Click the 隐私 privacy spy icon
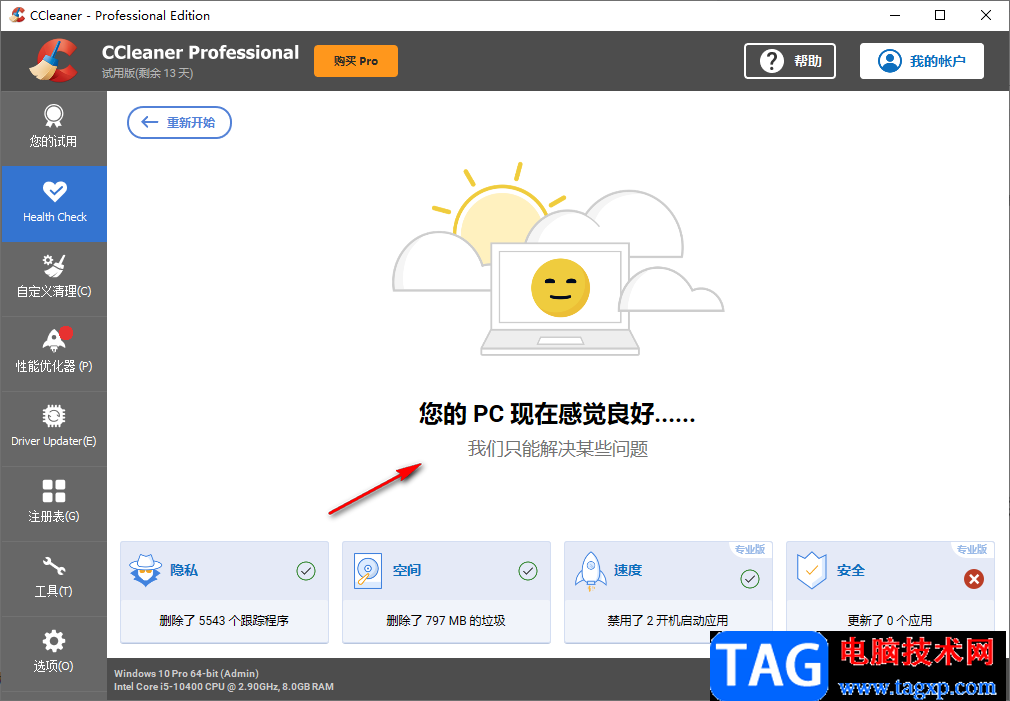Viewport: 1010px width, 701px height. coord(145,570)
